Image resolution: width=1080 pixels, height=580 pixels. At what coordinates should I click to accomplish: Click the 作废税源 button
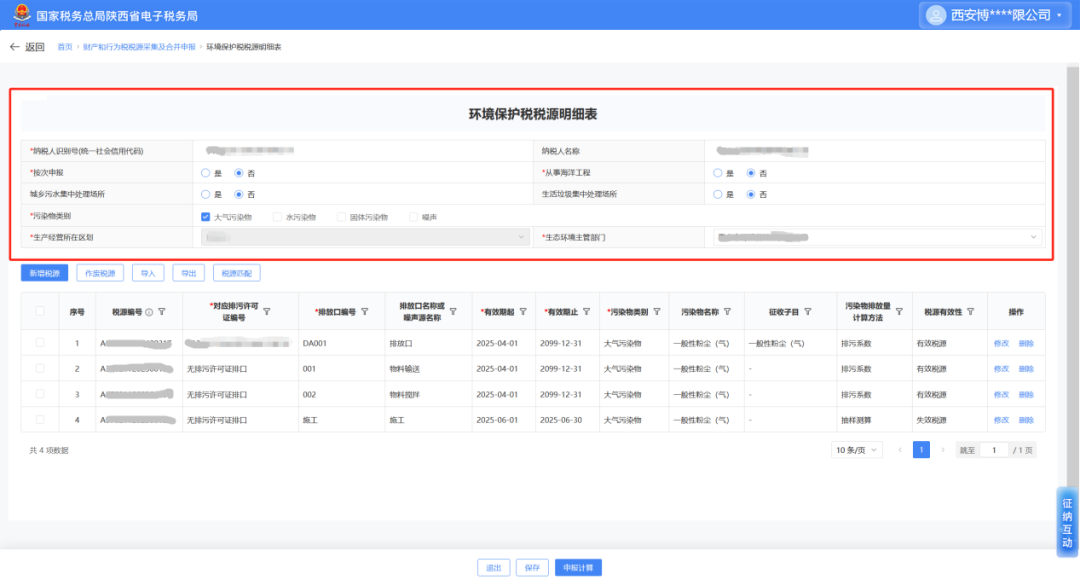click(100, 273)
